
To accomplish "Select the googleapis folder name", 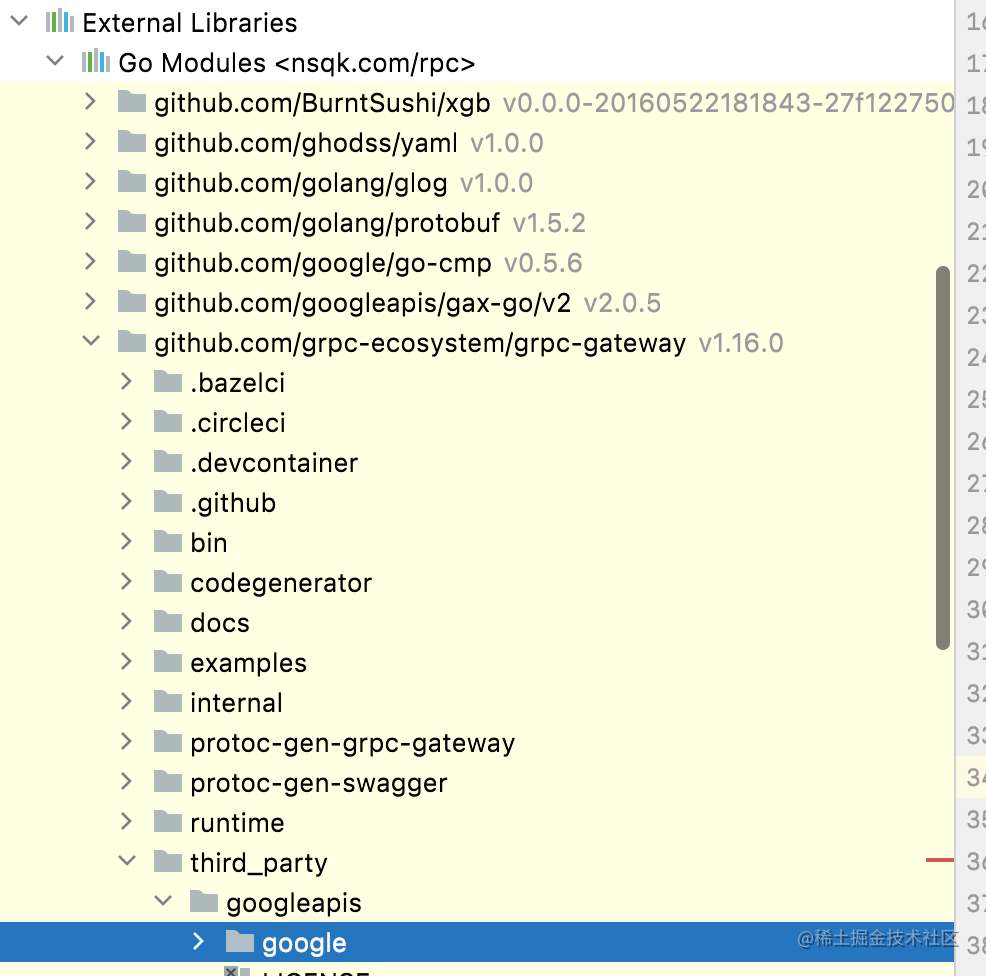I will 294,904.
